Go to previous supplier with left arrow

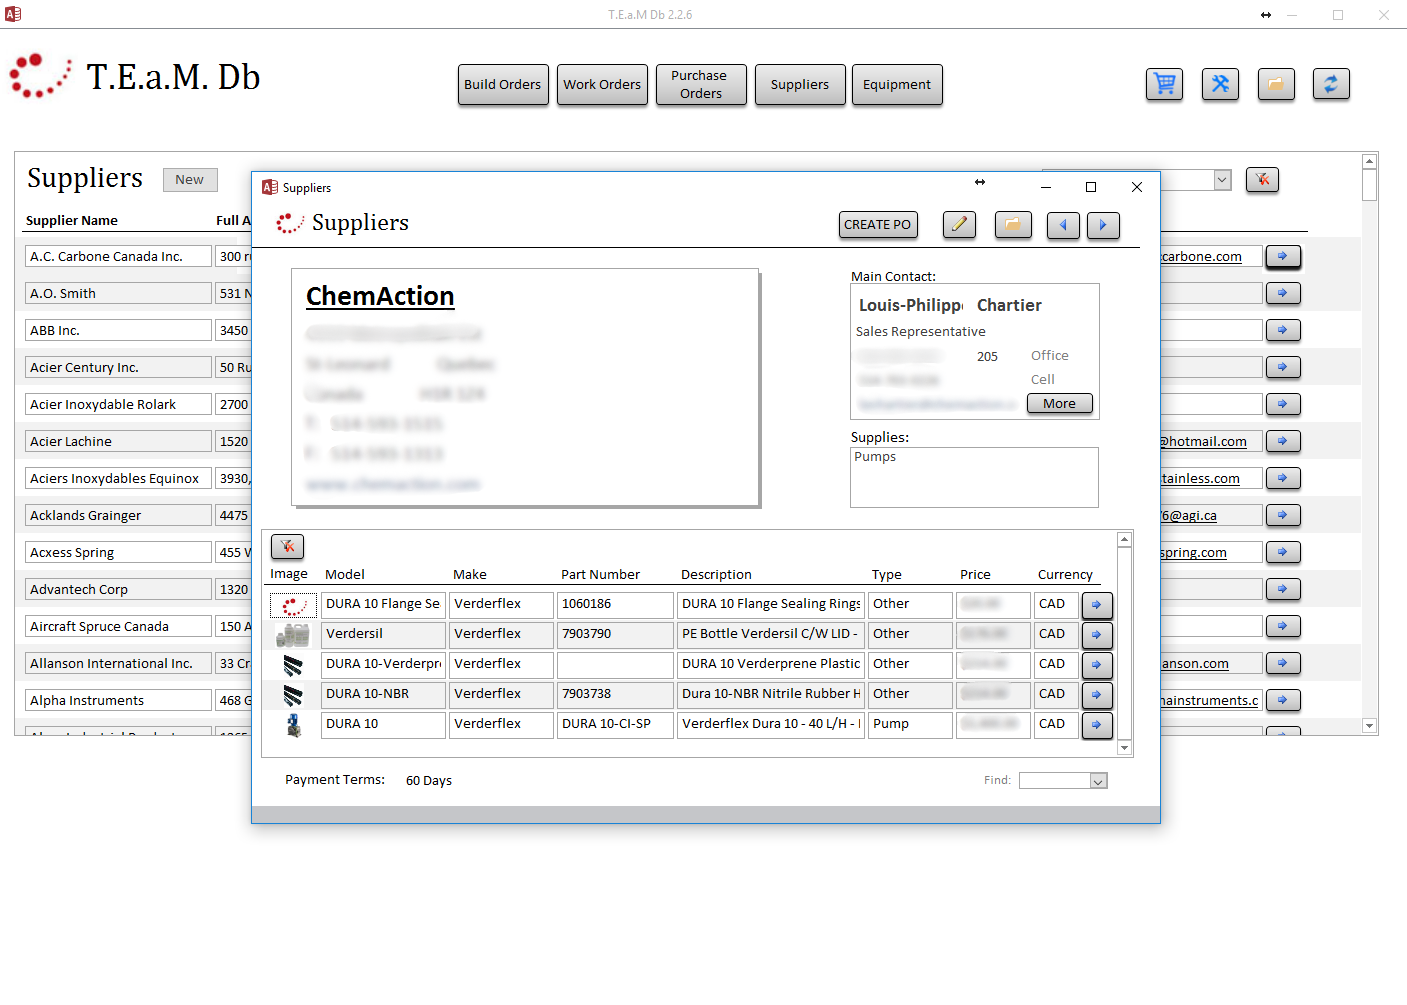pos(1063,225)
